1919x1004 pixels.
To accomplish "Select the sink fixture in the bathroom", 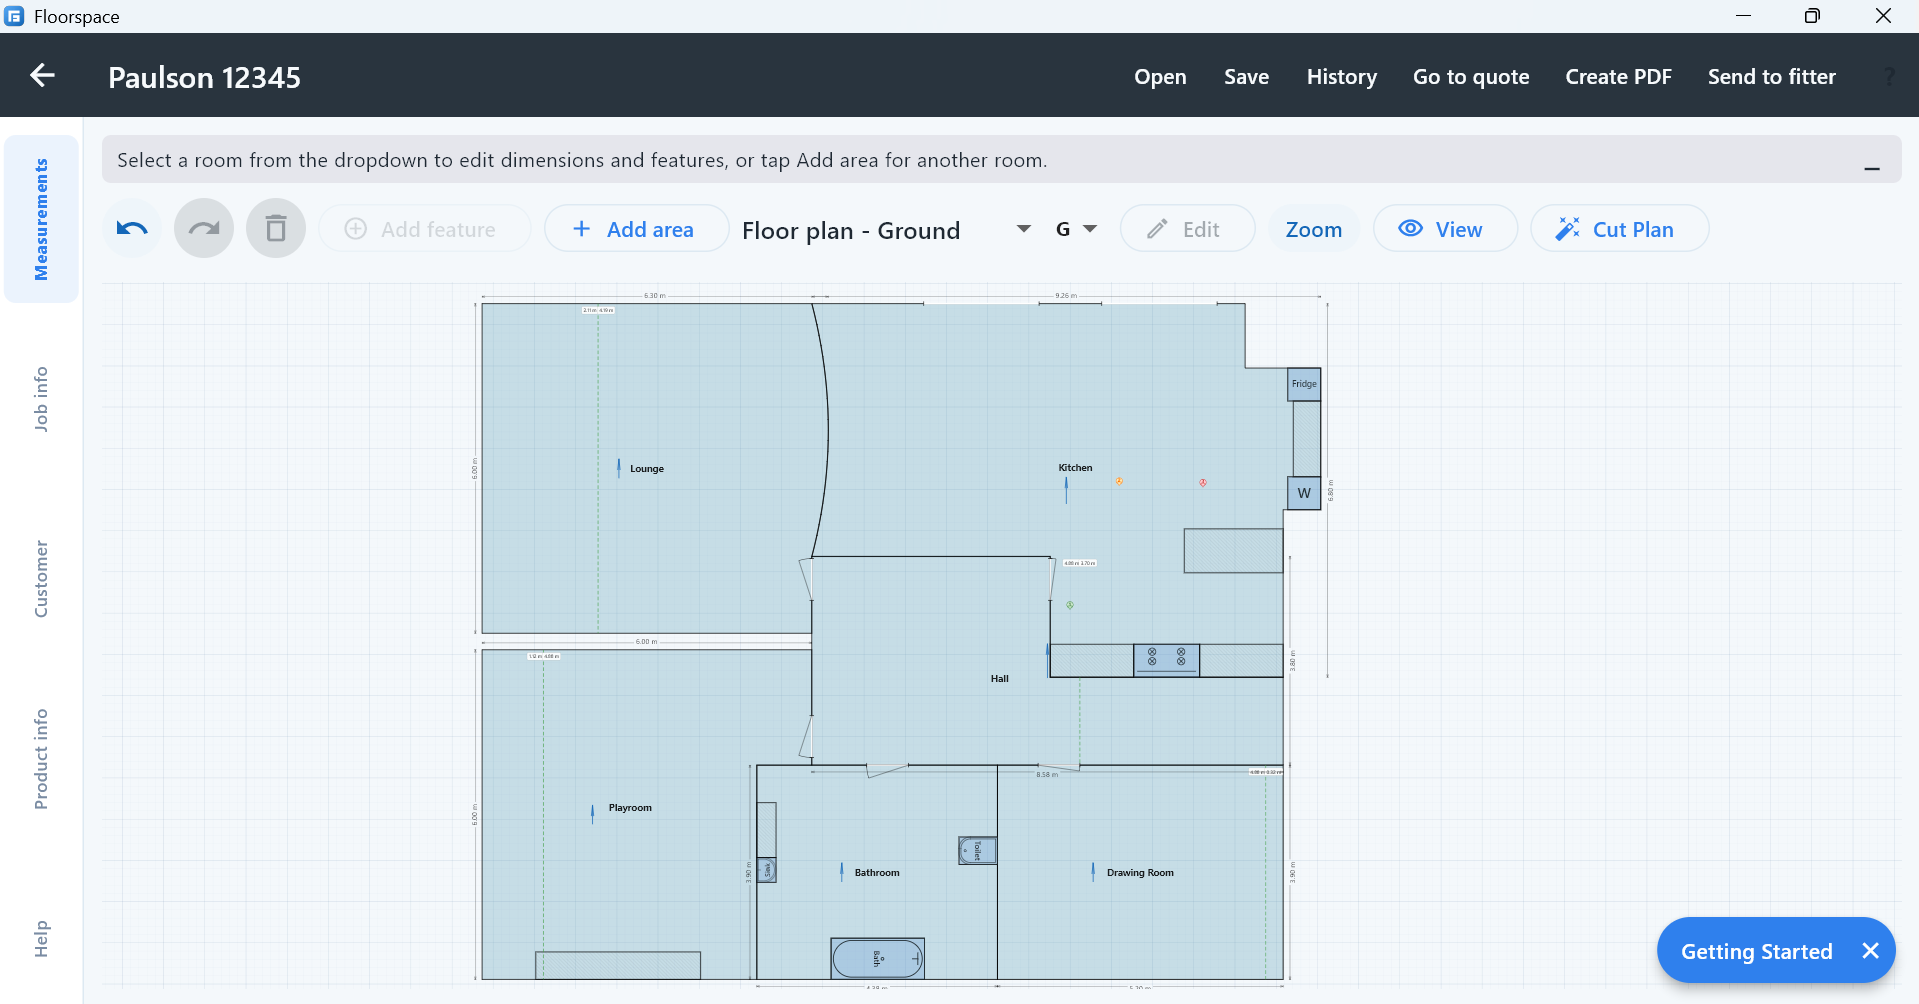I will click(767, 870).
